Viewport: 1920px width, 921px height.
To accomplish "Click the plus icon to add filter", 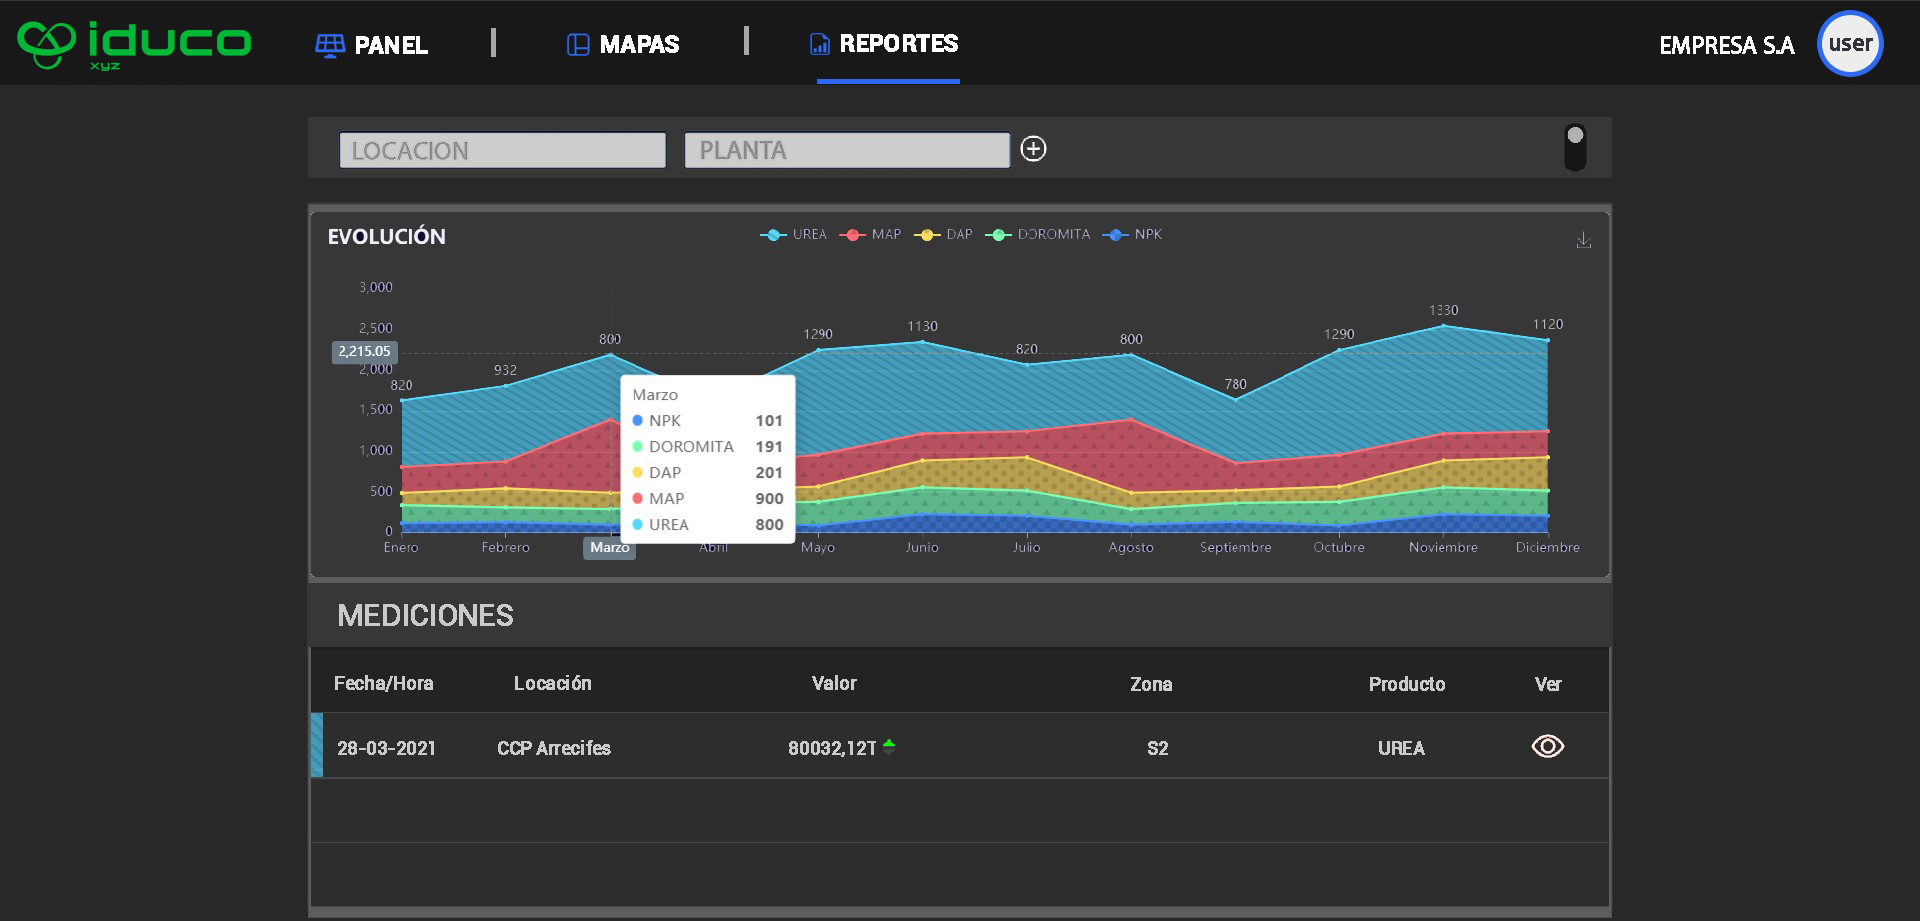I will point(1033,149).
